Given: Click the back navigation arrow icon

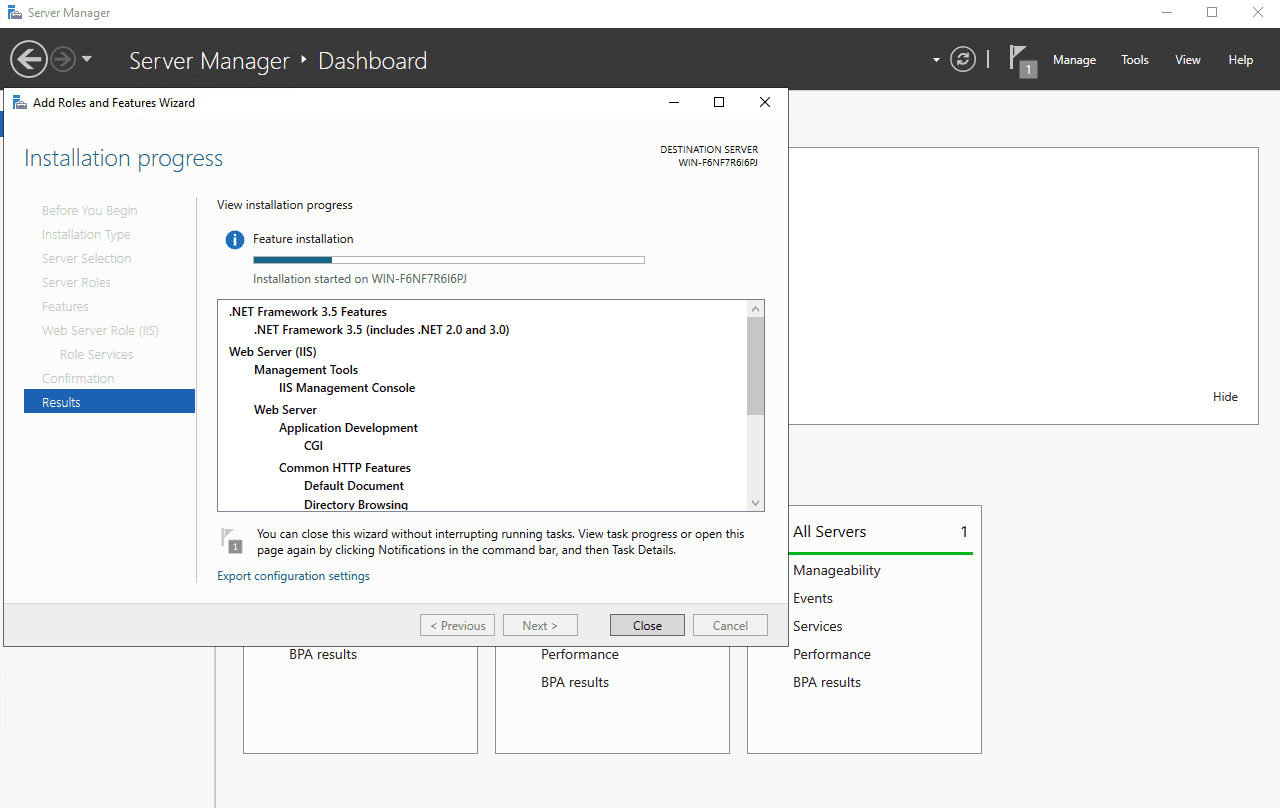Looking at the screenshot, I should (28, 60).
